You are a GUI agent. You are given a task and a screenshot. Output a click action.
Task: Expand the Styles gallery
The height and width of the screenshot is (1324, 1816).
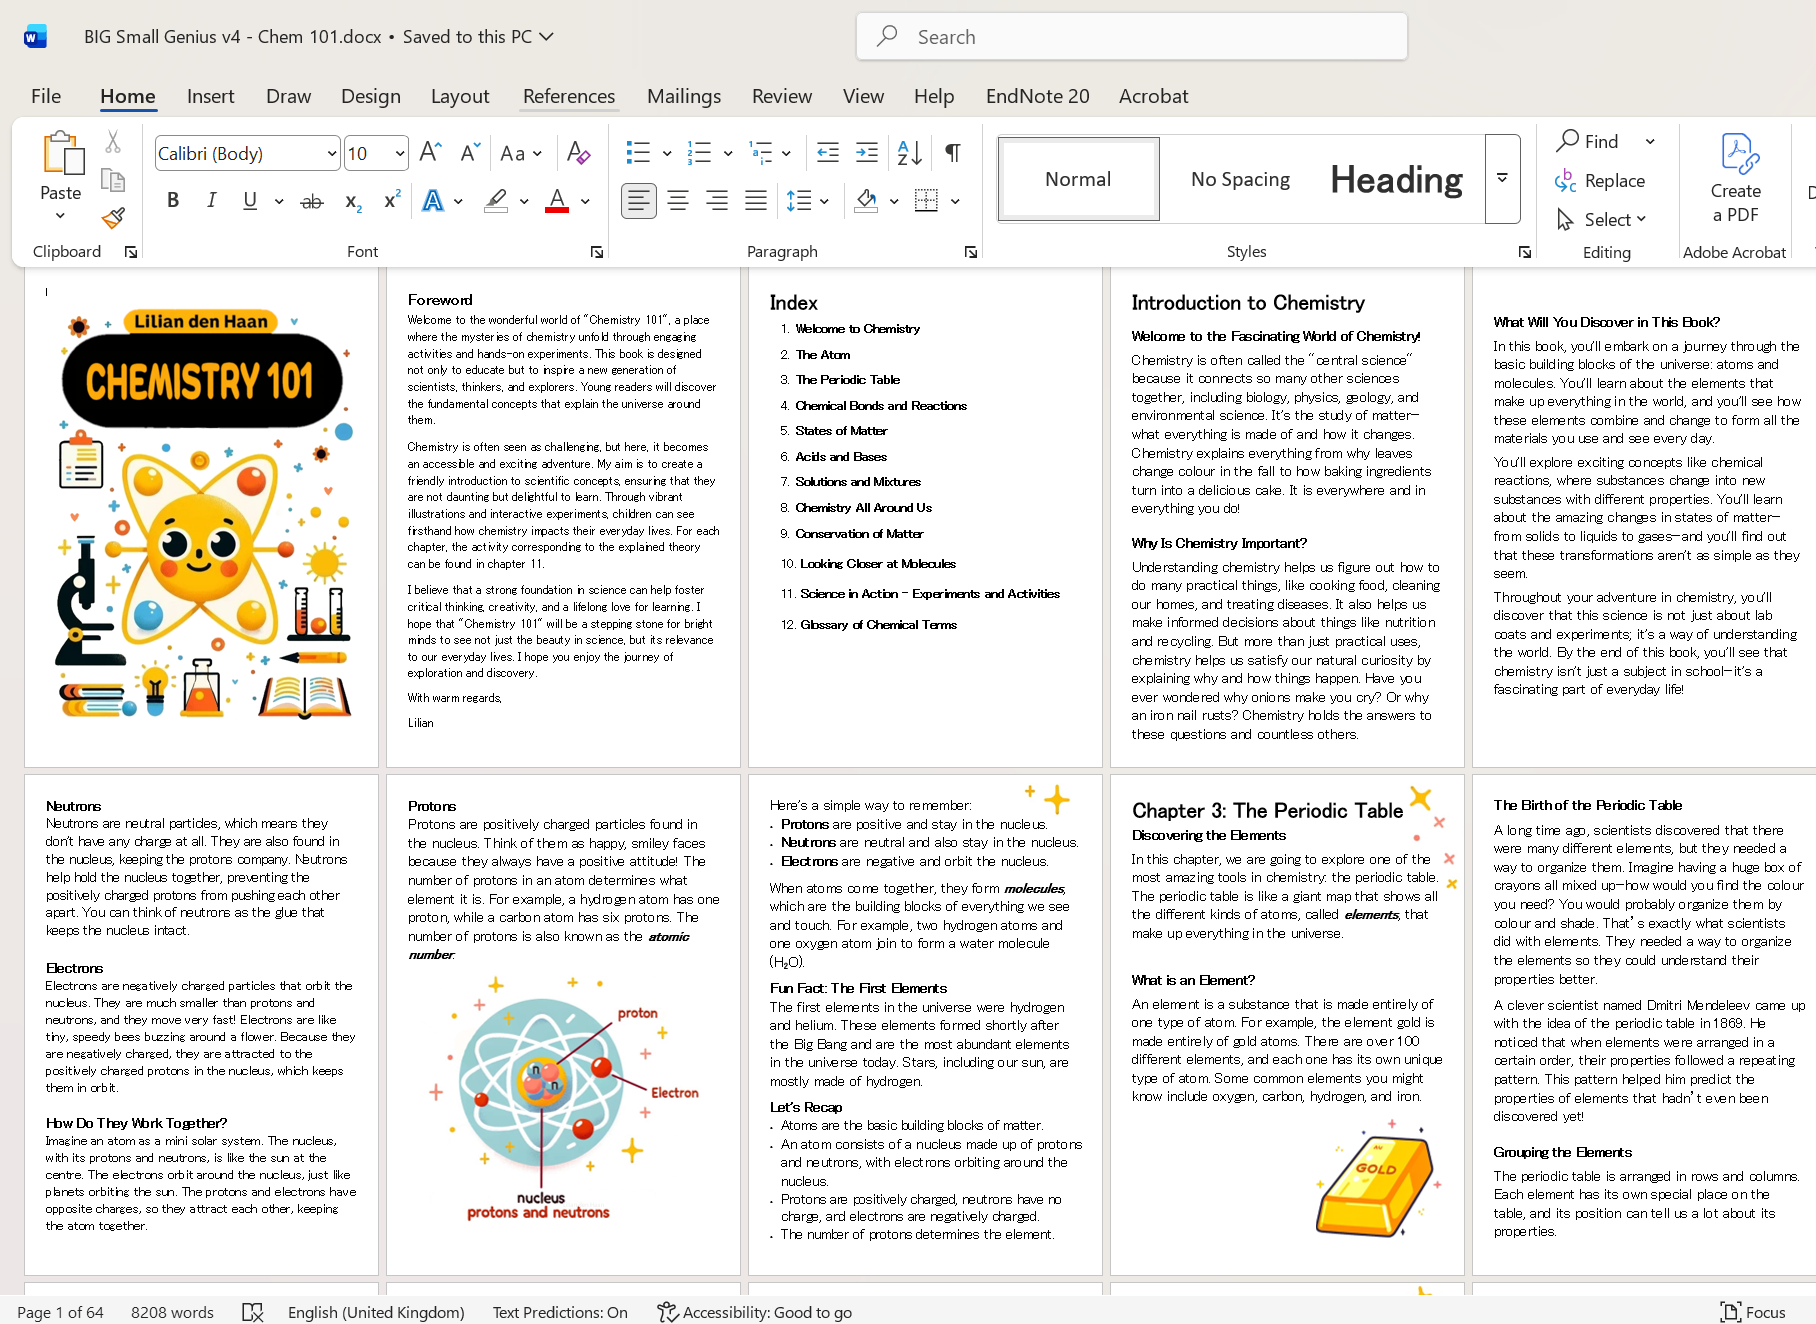[x=1502, y=179]
